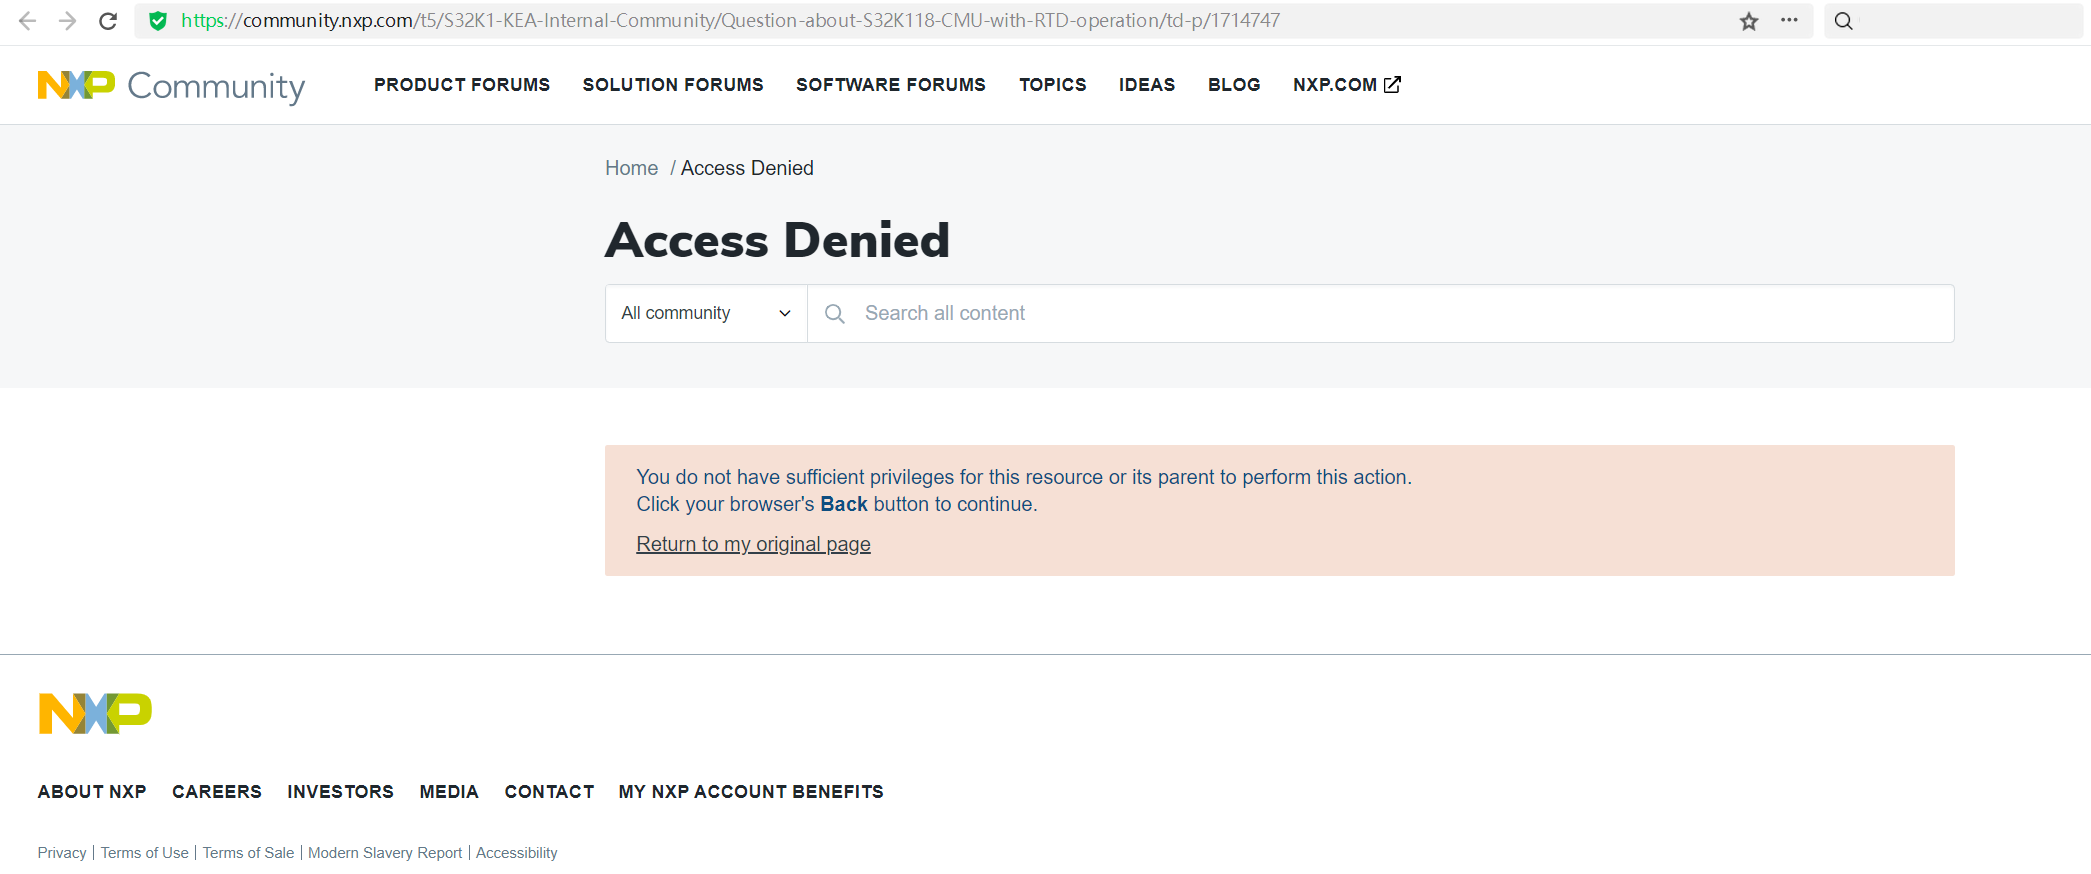This screenshot has height=874, width=2091.
Task: Reload the page with the refresh icon
Action: point(108,21)
